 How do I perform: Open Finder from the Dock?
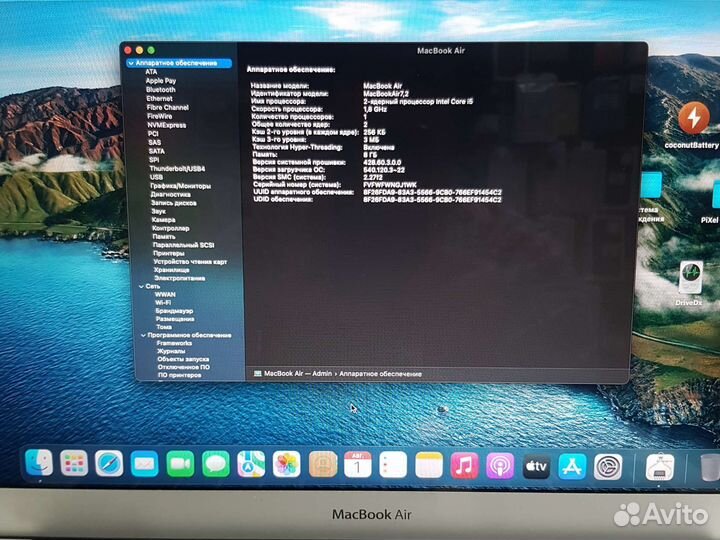[x=39, y=463]
